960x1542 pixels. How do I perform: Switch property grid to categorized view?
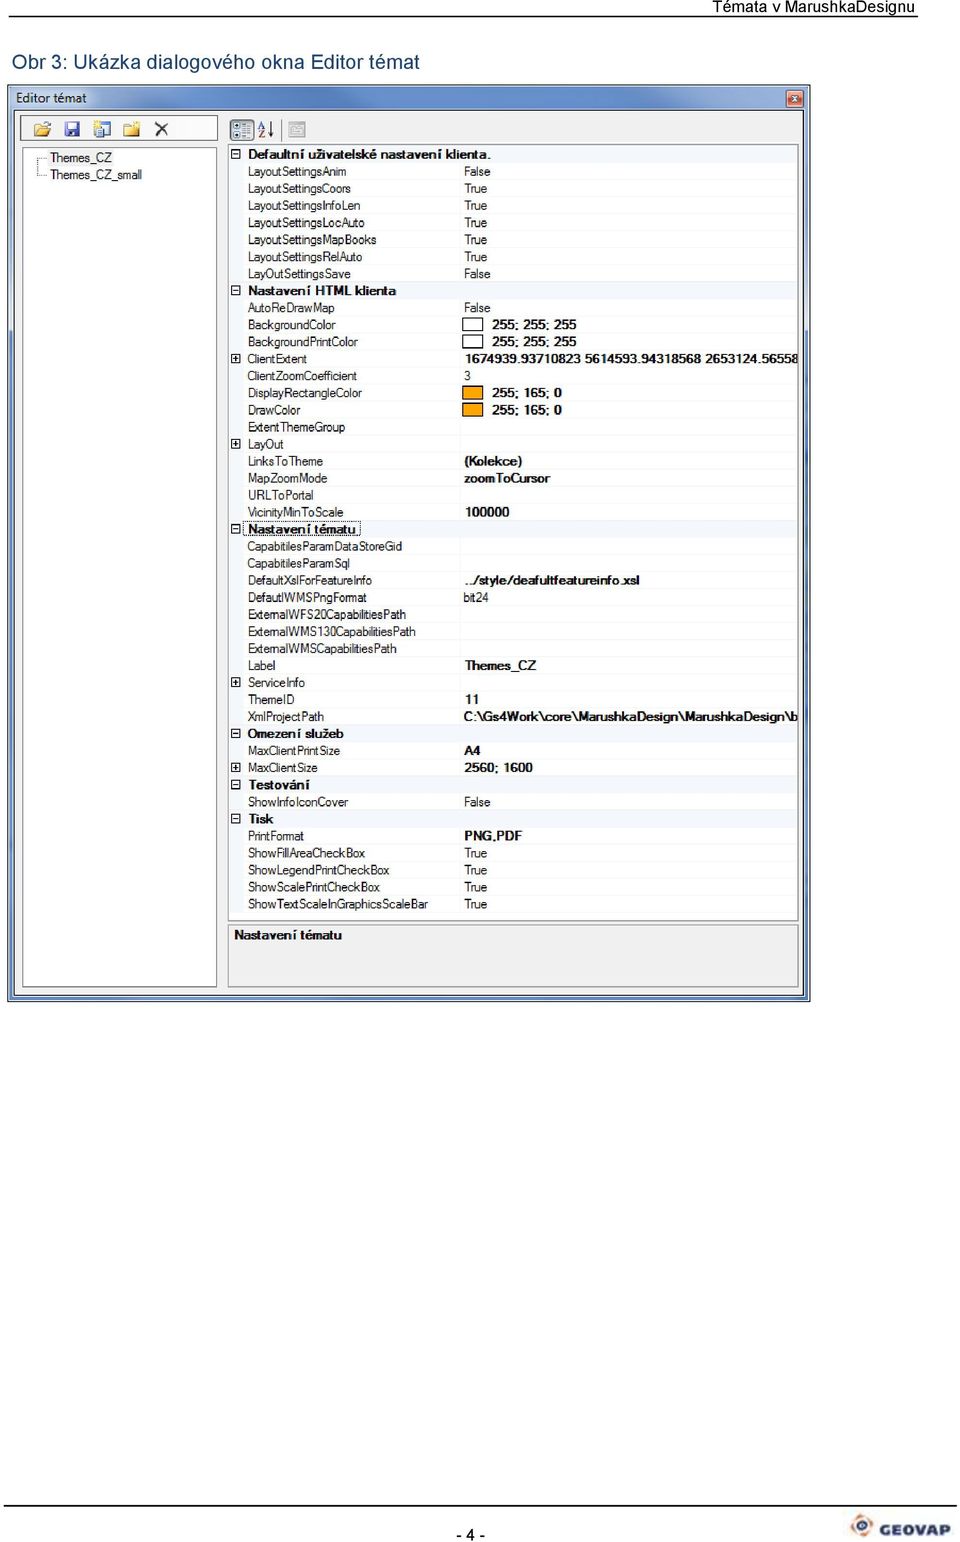click(x=242, y=129)
